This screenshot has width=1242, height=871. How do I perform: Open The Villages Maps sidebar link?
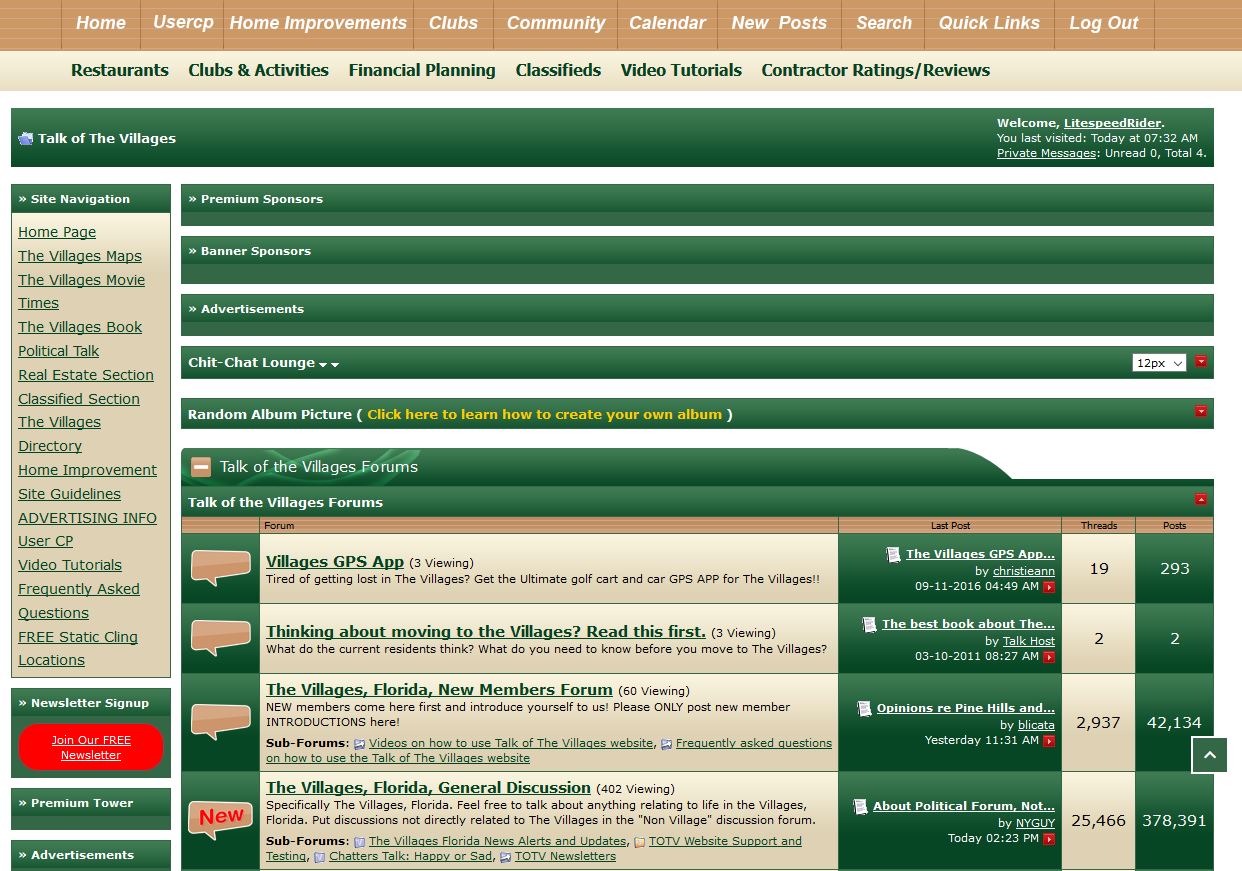pos(80,256)
